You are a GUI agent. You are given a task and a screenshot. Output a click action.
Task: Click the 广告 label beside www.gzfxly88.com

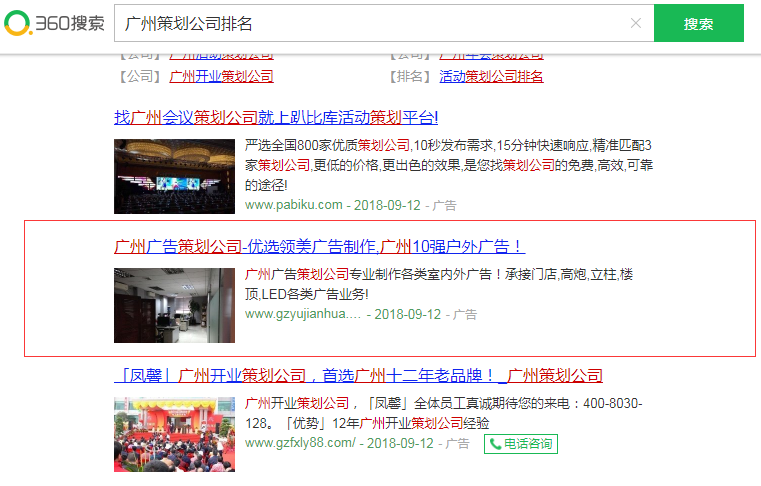point(457,443)
